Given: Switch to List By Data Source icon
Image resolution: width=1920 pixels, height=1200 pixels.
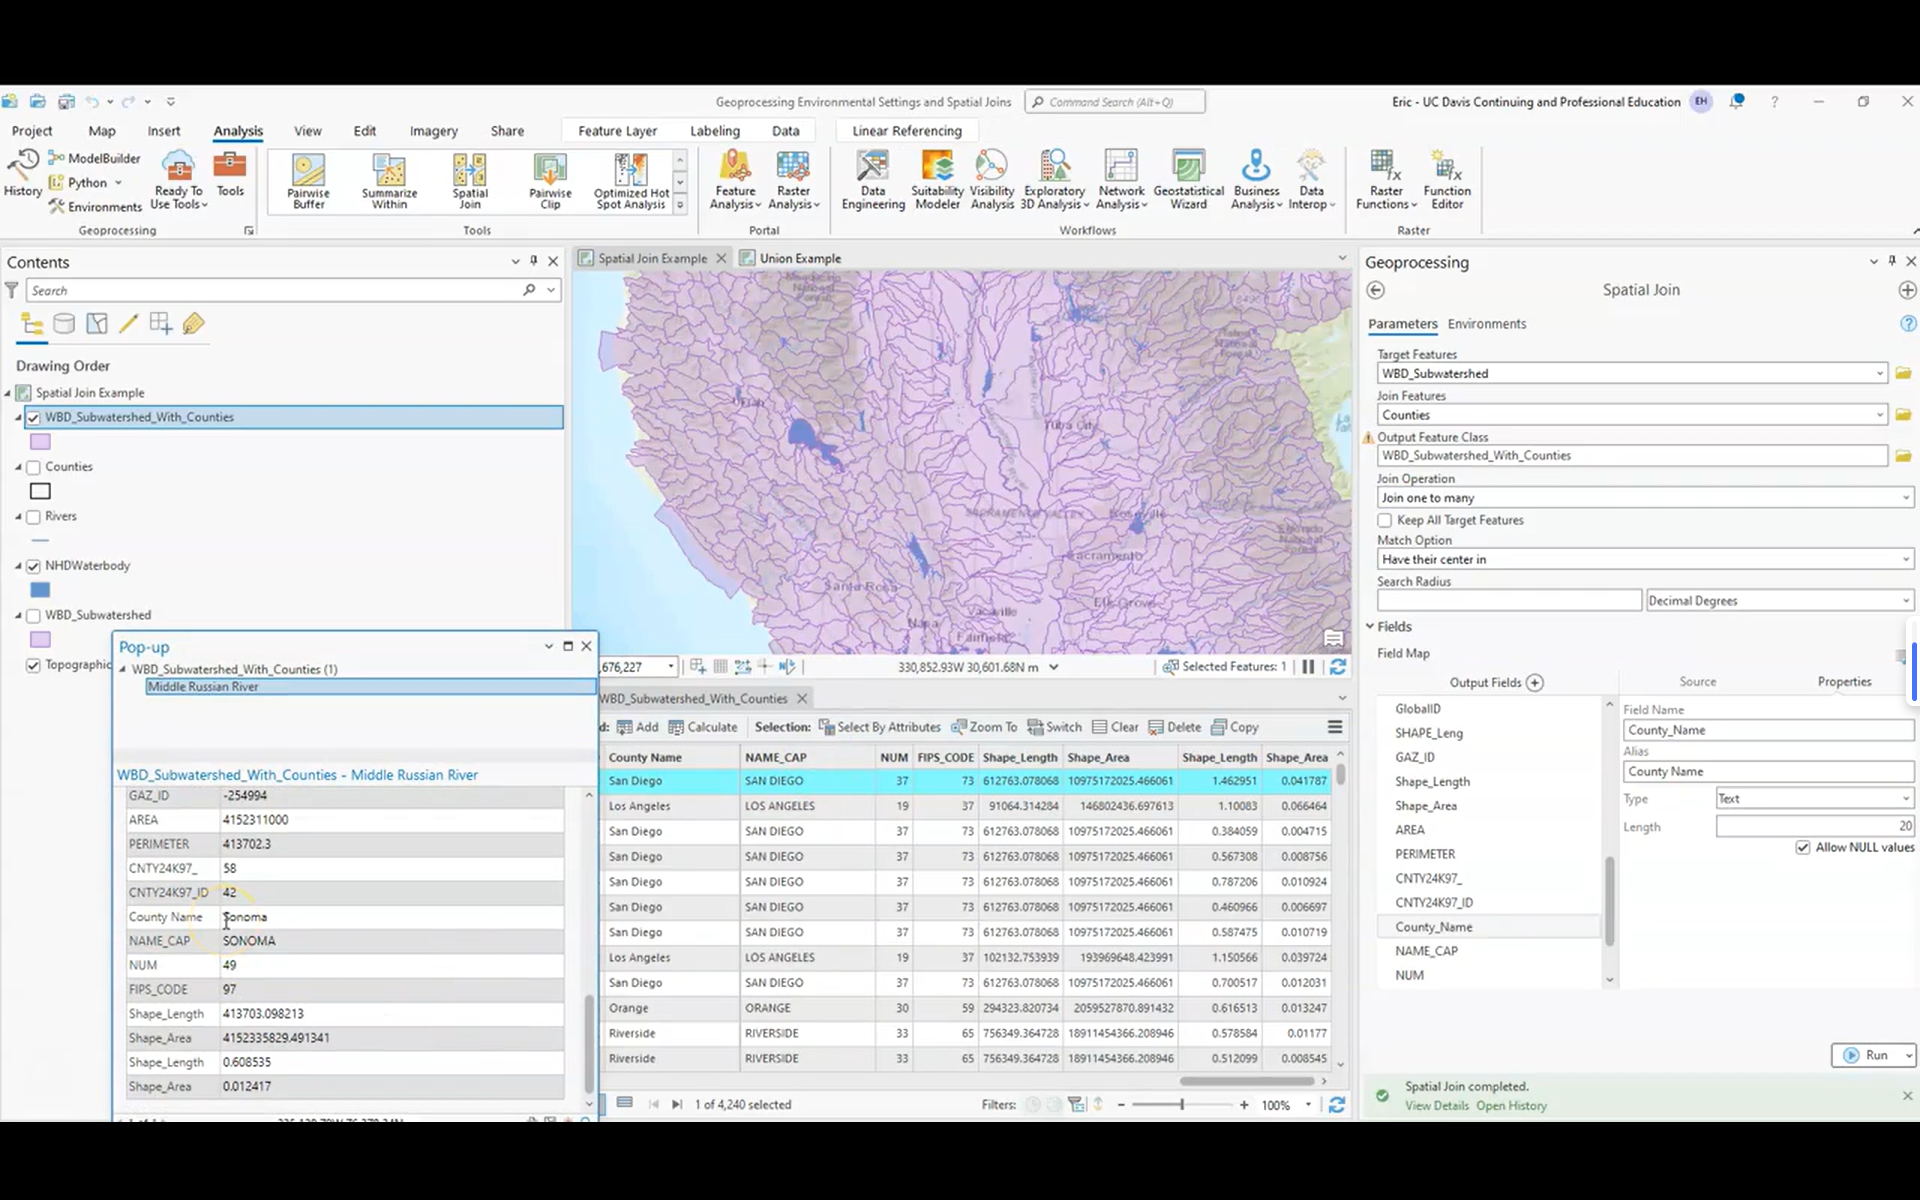Looking at the screenshot, I should [x=64, y=324].
